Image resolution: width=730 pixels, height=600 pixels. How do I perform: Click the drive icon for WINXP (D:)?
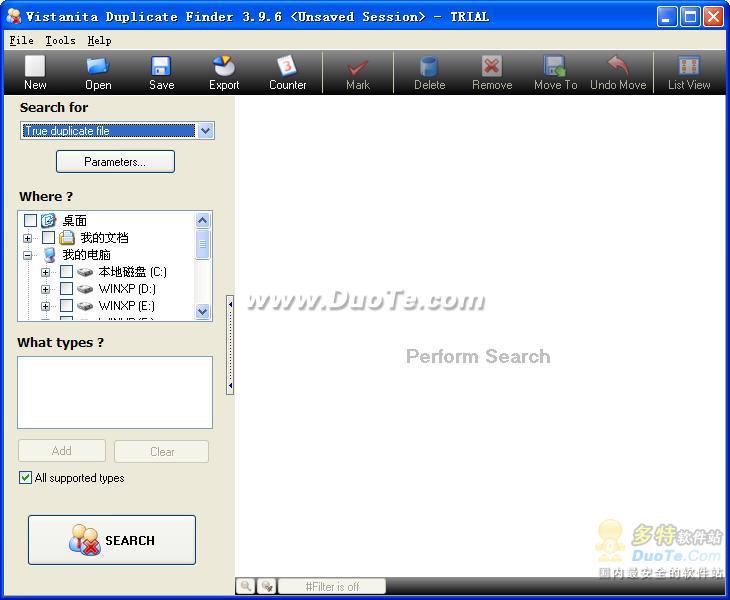(85, 289)
